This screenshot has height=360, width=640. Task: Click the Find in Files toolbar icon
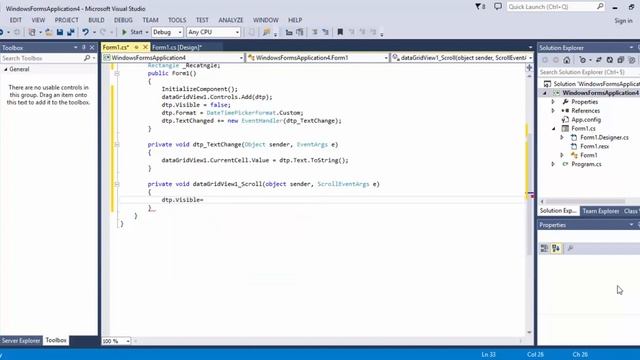coord(267,32)
